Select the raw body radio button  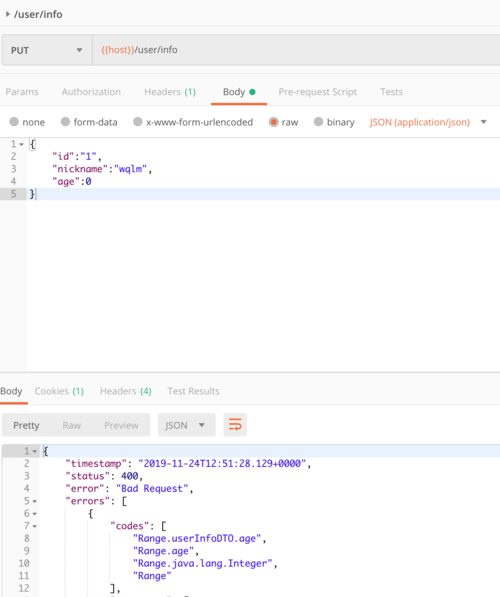click(x=273, y=122)
